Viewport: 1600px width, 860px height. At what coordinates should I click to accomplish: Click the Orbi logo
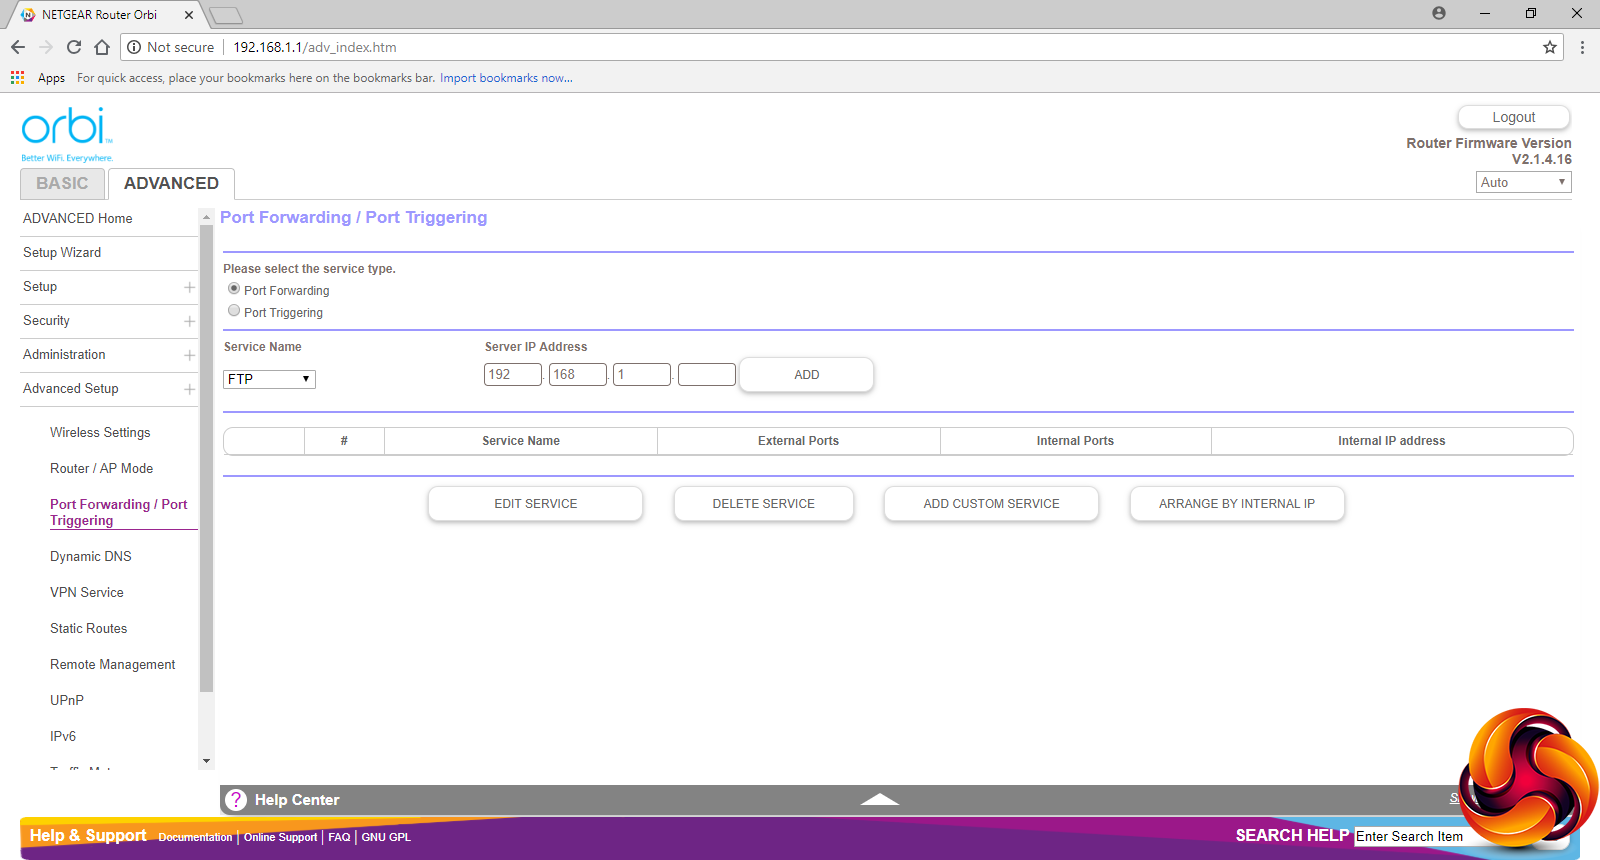click(x=66, y=132)
